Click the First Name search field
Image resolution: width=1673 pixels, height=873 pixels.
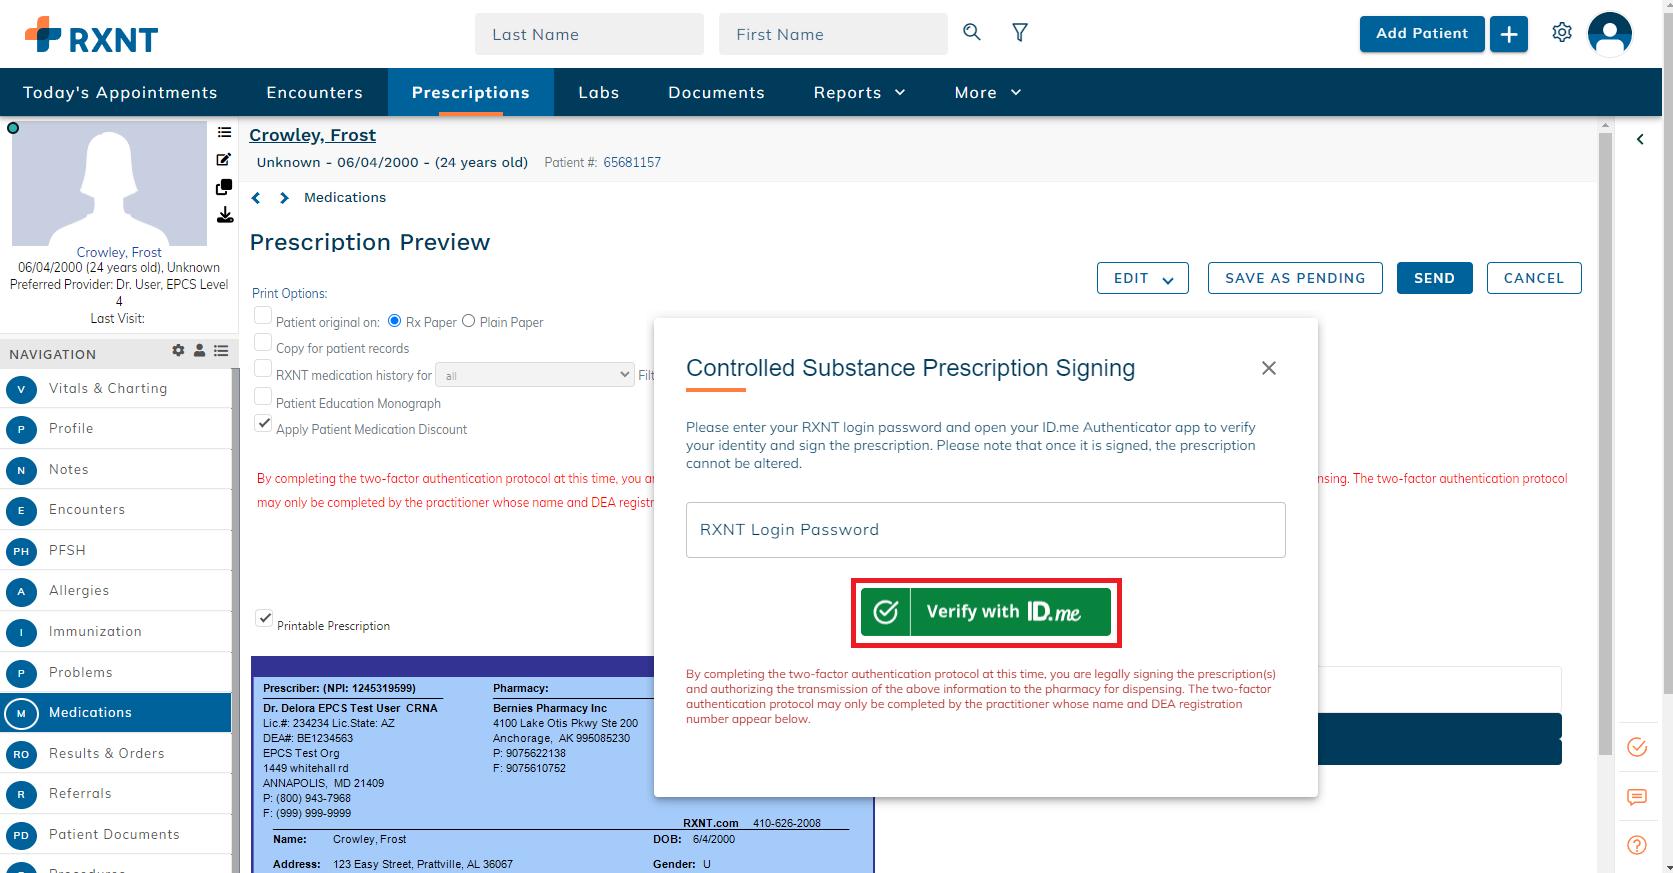[833, 34]
